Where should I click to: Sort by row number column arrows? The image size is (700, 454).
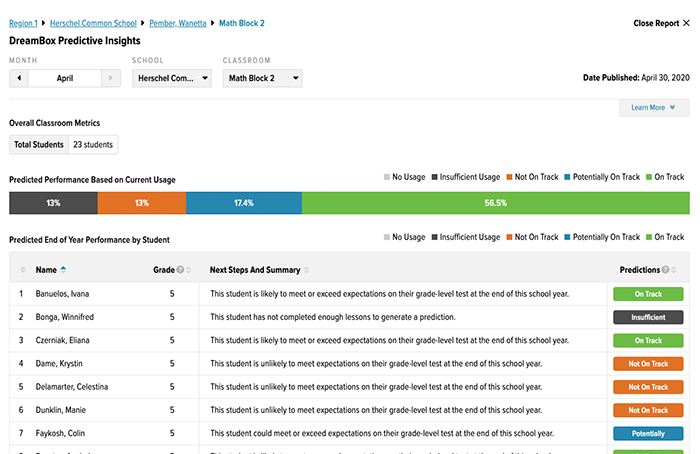[x=23, y=270]
